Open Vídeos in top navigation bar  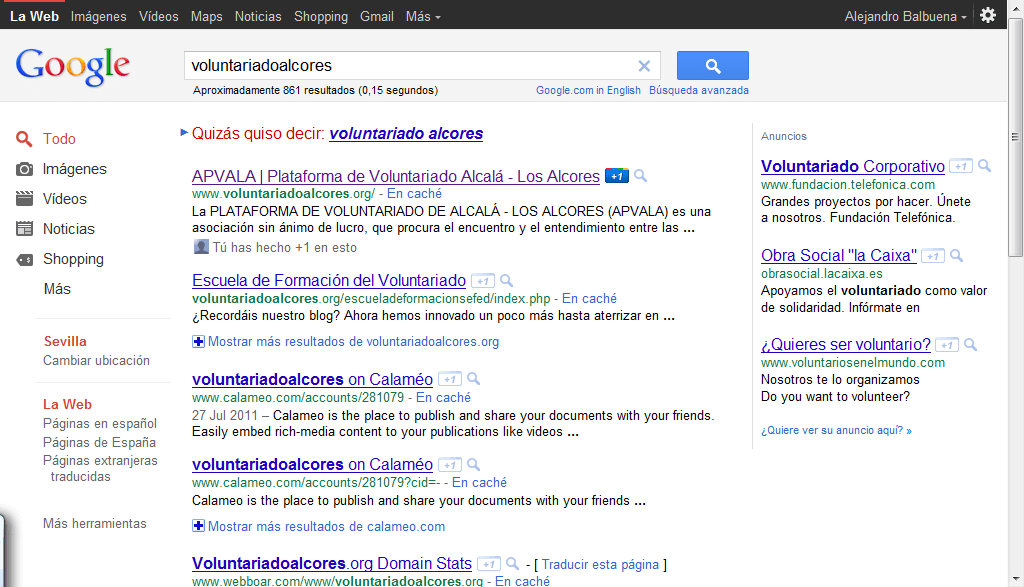click(159, 16)
